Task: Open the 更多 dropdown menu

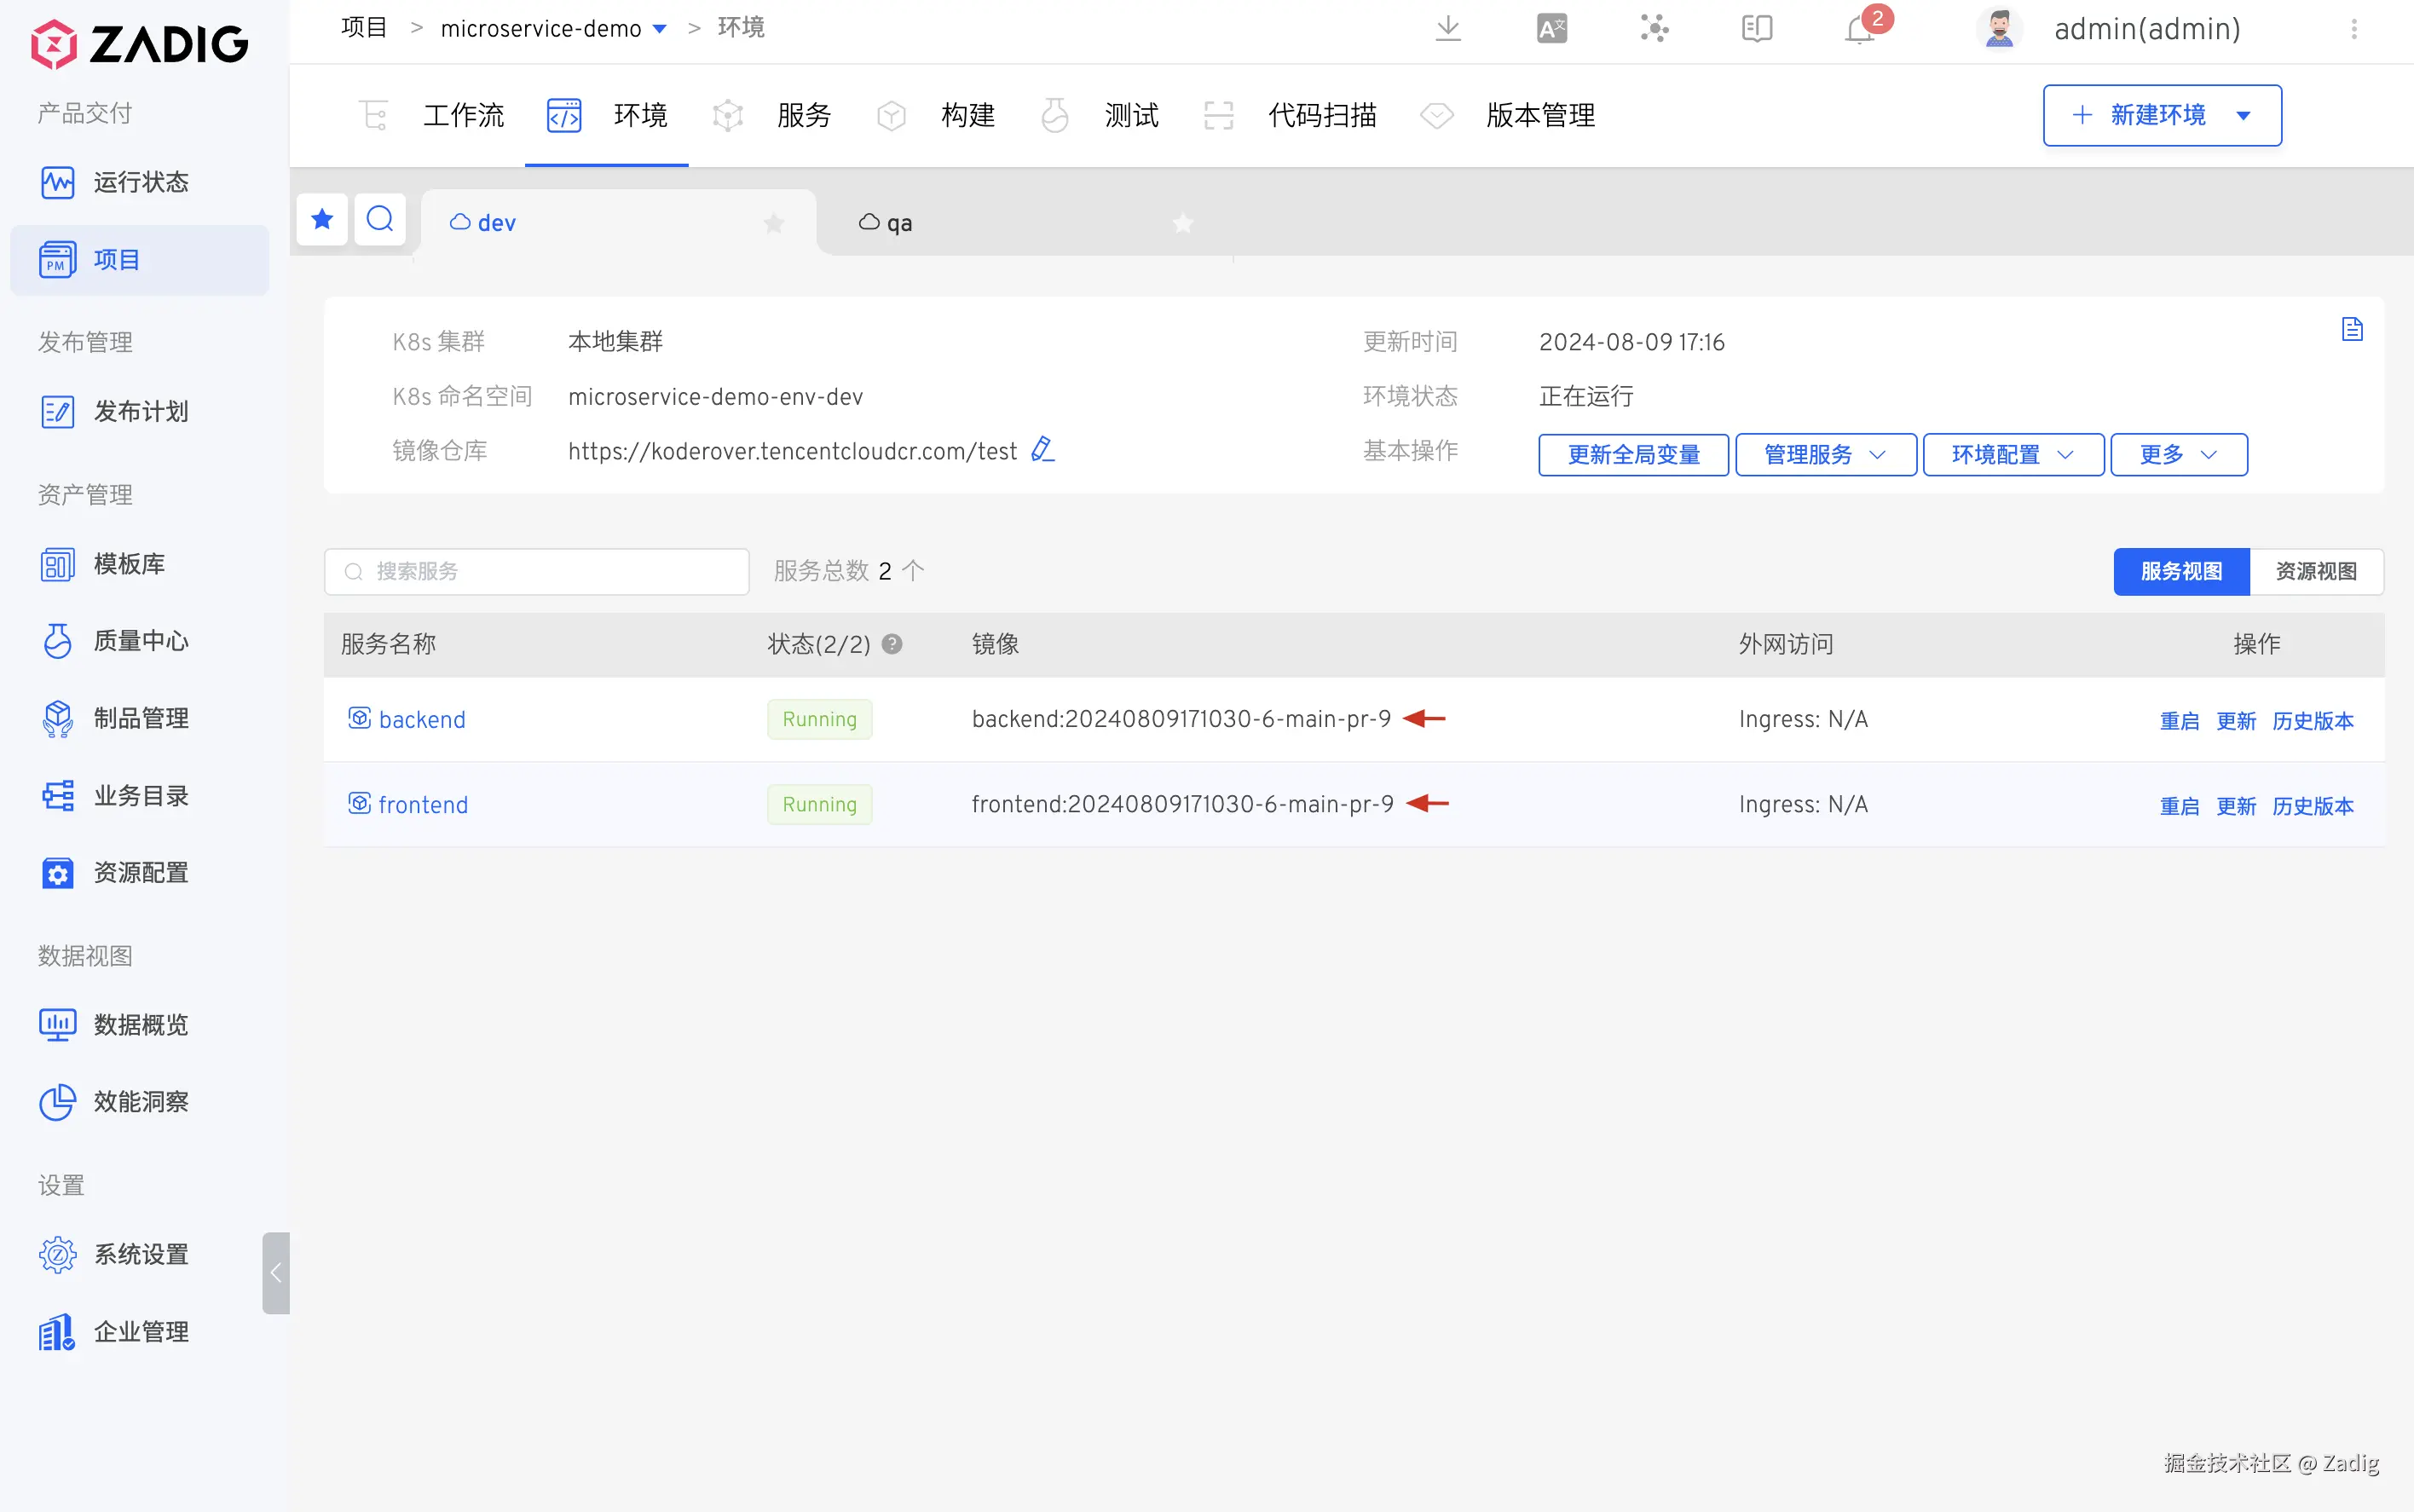Action: pos(2178,455)
